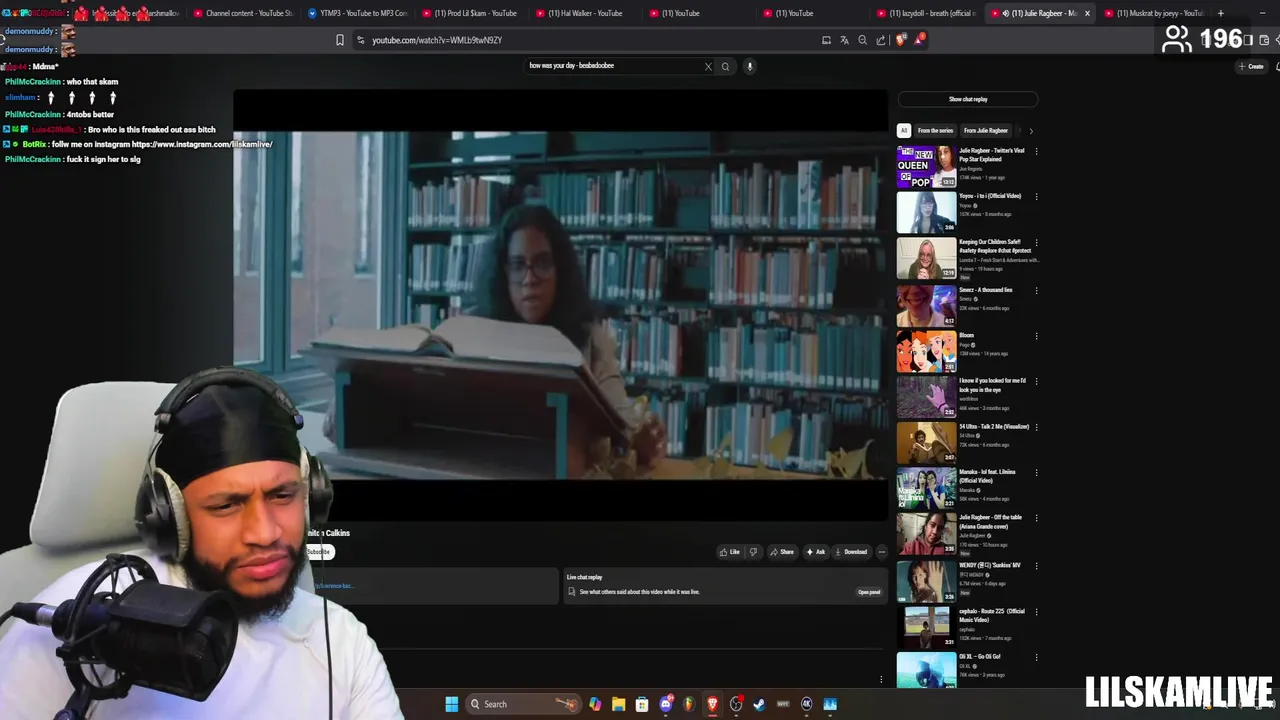Click the Download button under video
The width and height of the screenshot is (1280, 720).
click(x=851, y=552)
